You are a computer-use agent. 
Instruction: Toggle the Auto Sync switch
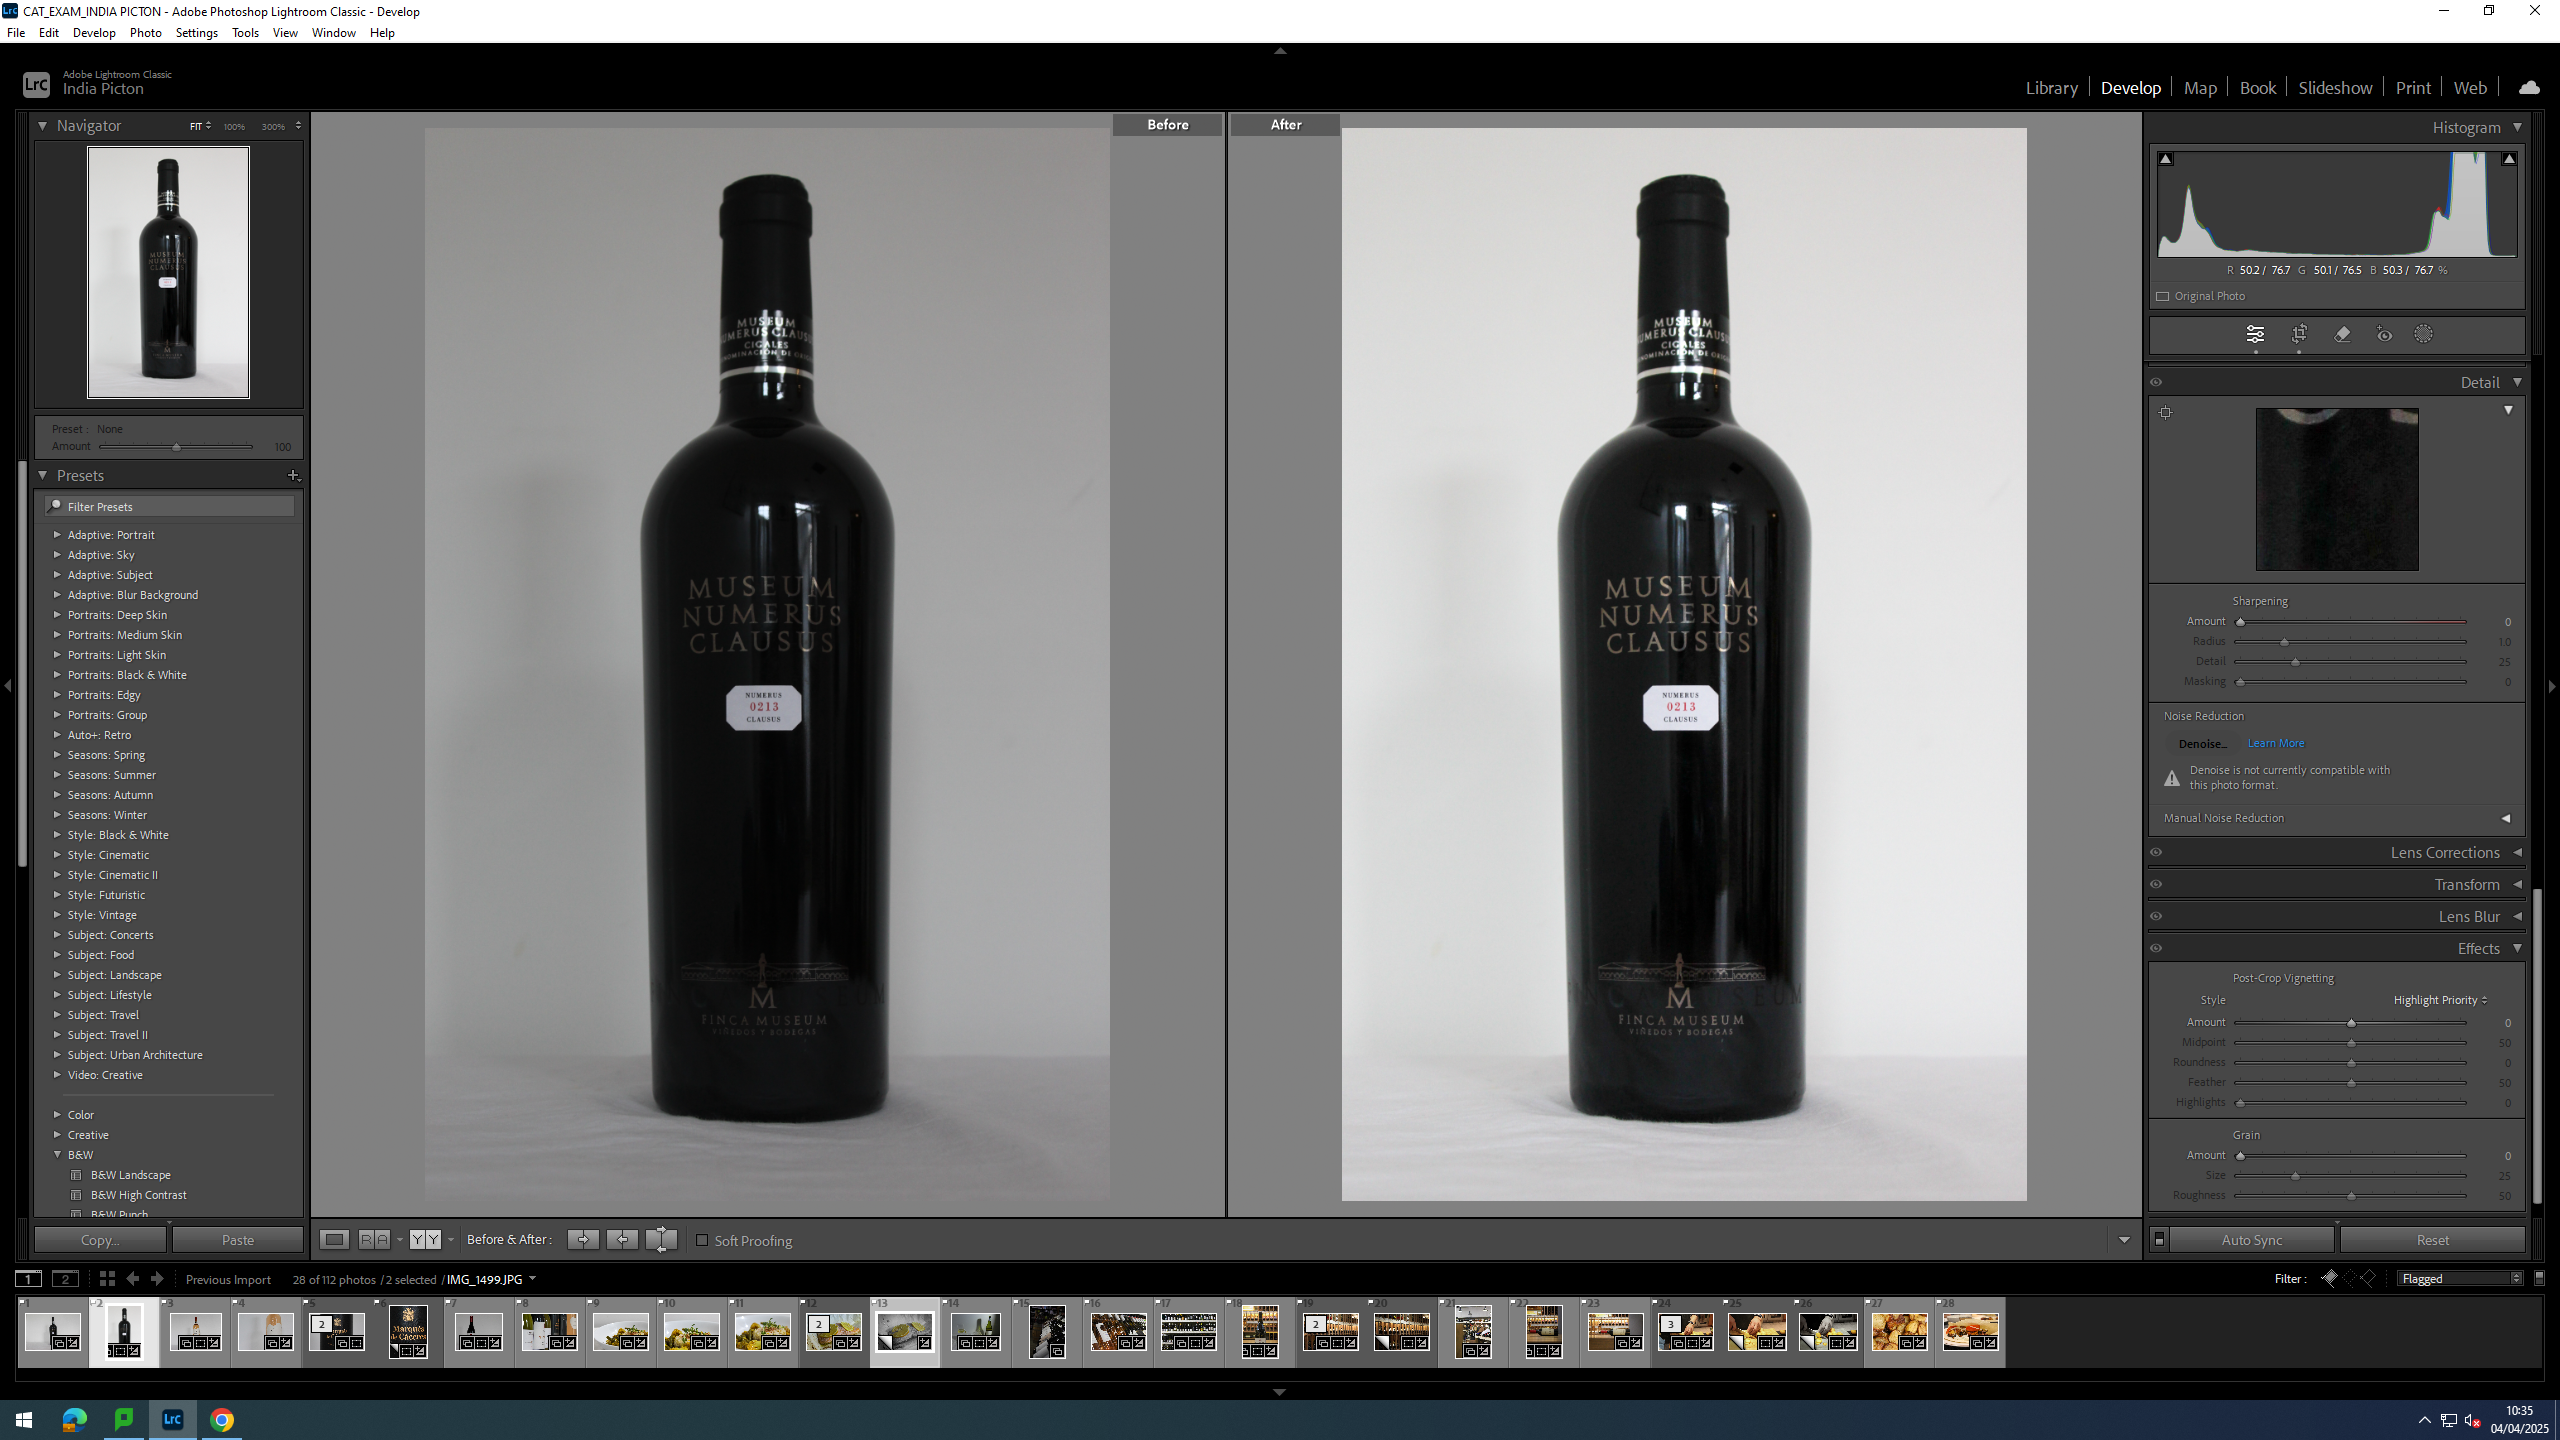(2159, 1239)
